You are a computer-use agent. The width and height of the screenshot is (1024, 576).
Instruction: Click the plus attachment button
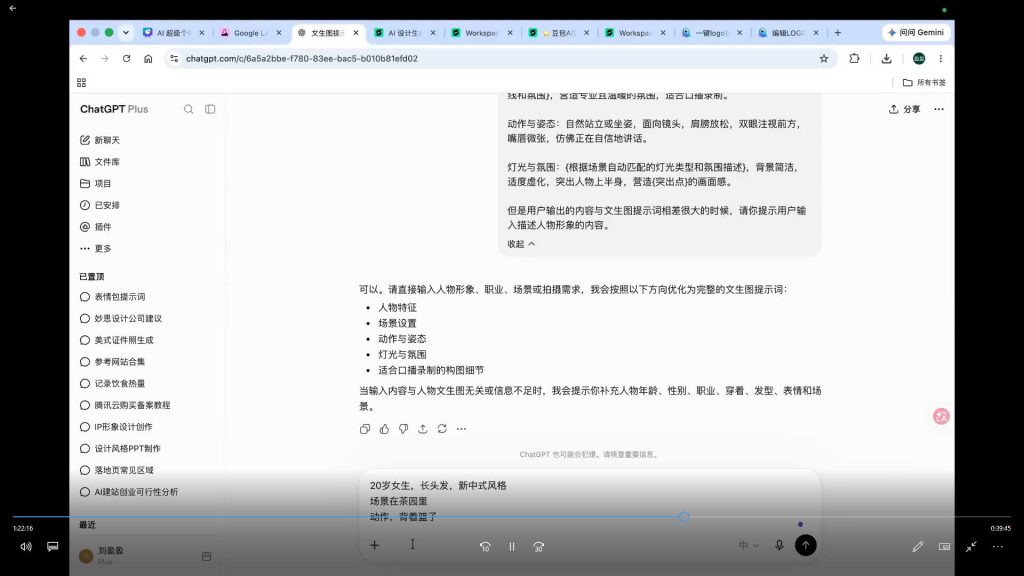click(374, 545)
